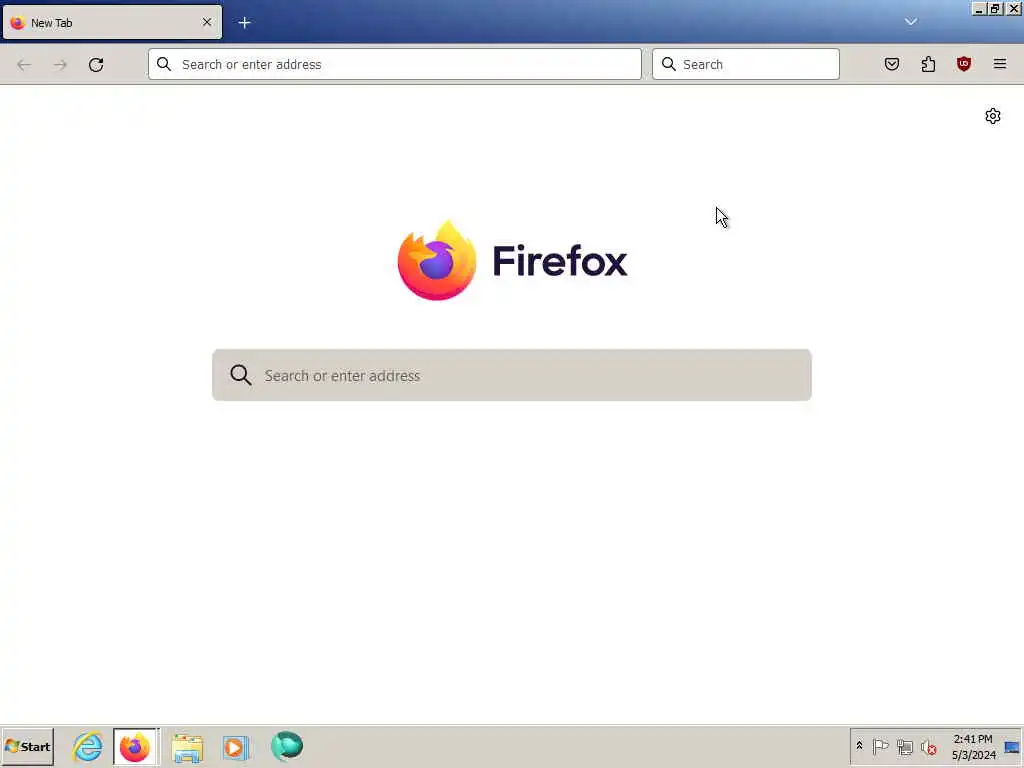
Task: Open a new tab with plus button
Action: click(244, 23)
